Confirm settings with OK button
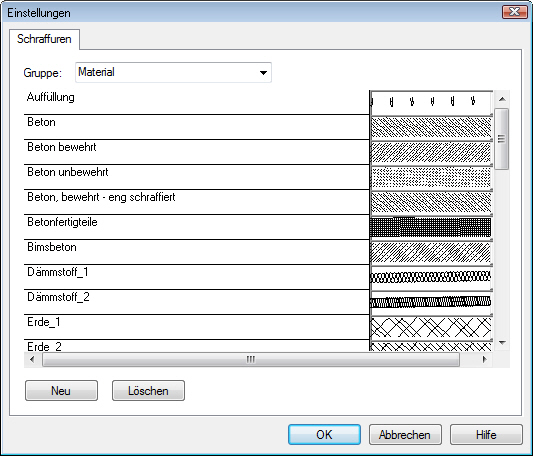This screenshot has width=533, height=456. click(x=324, y=435)
